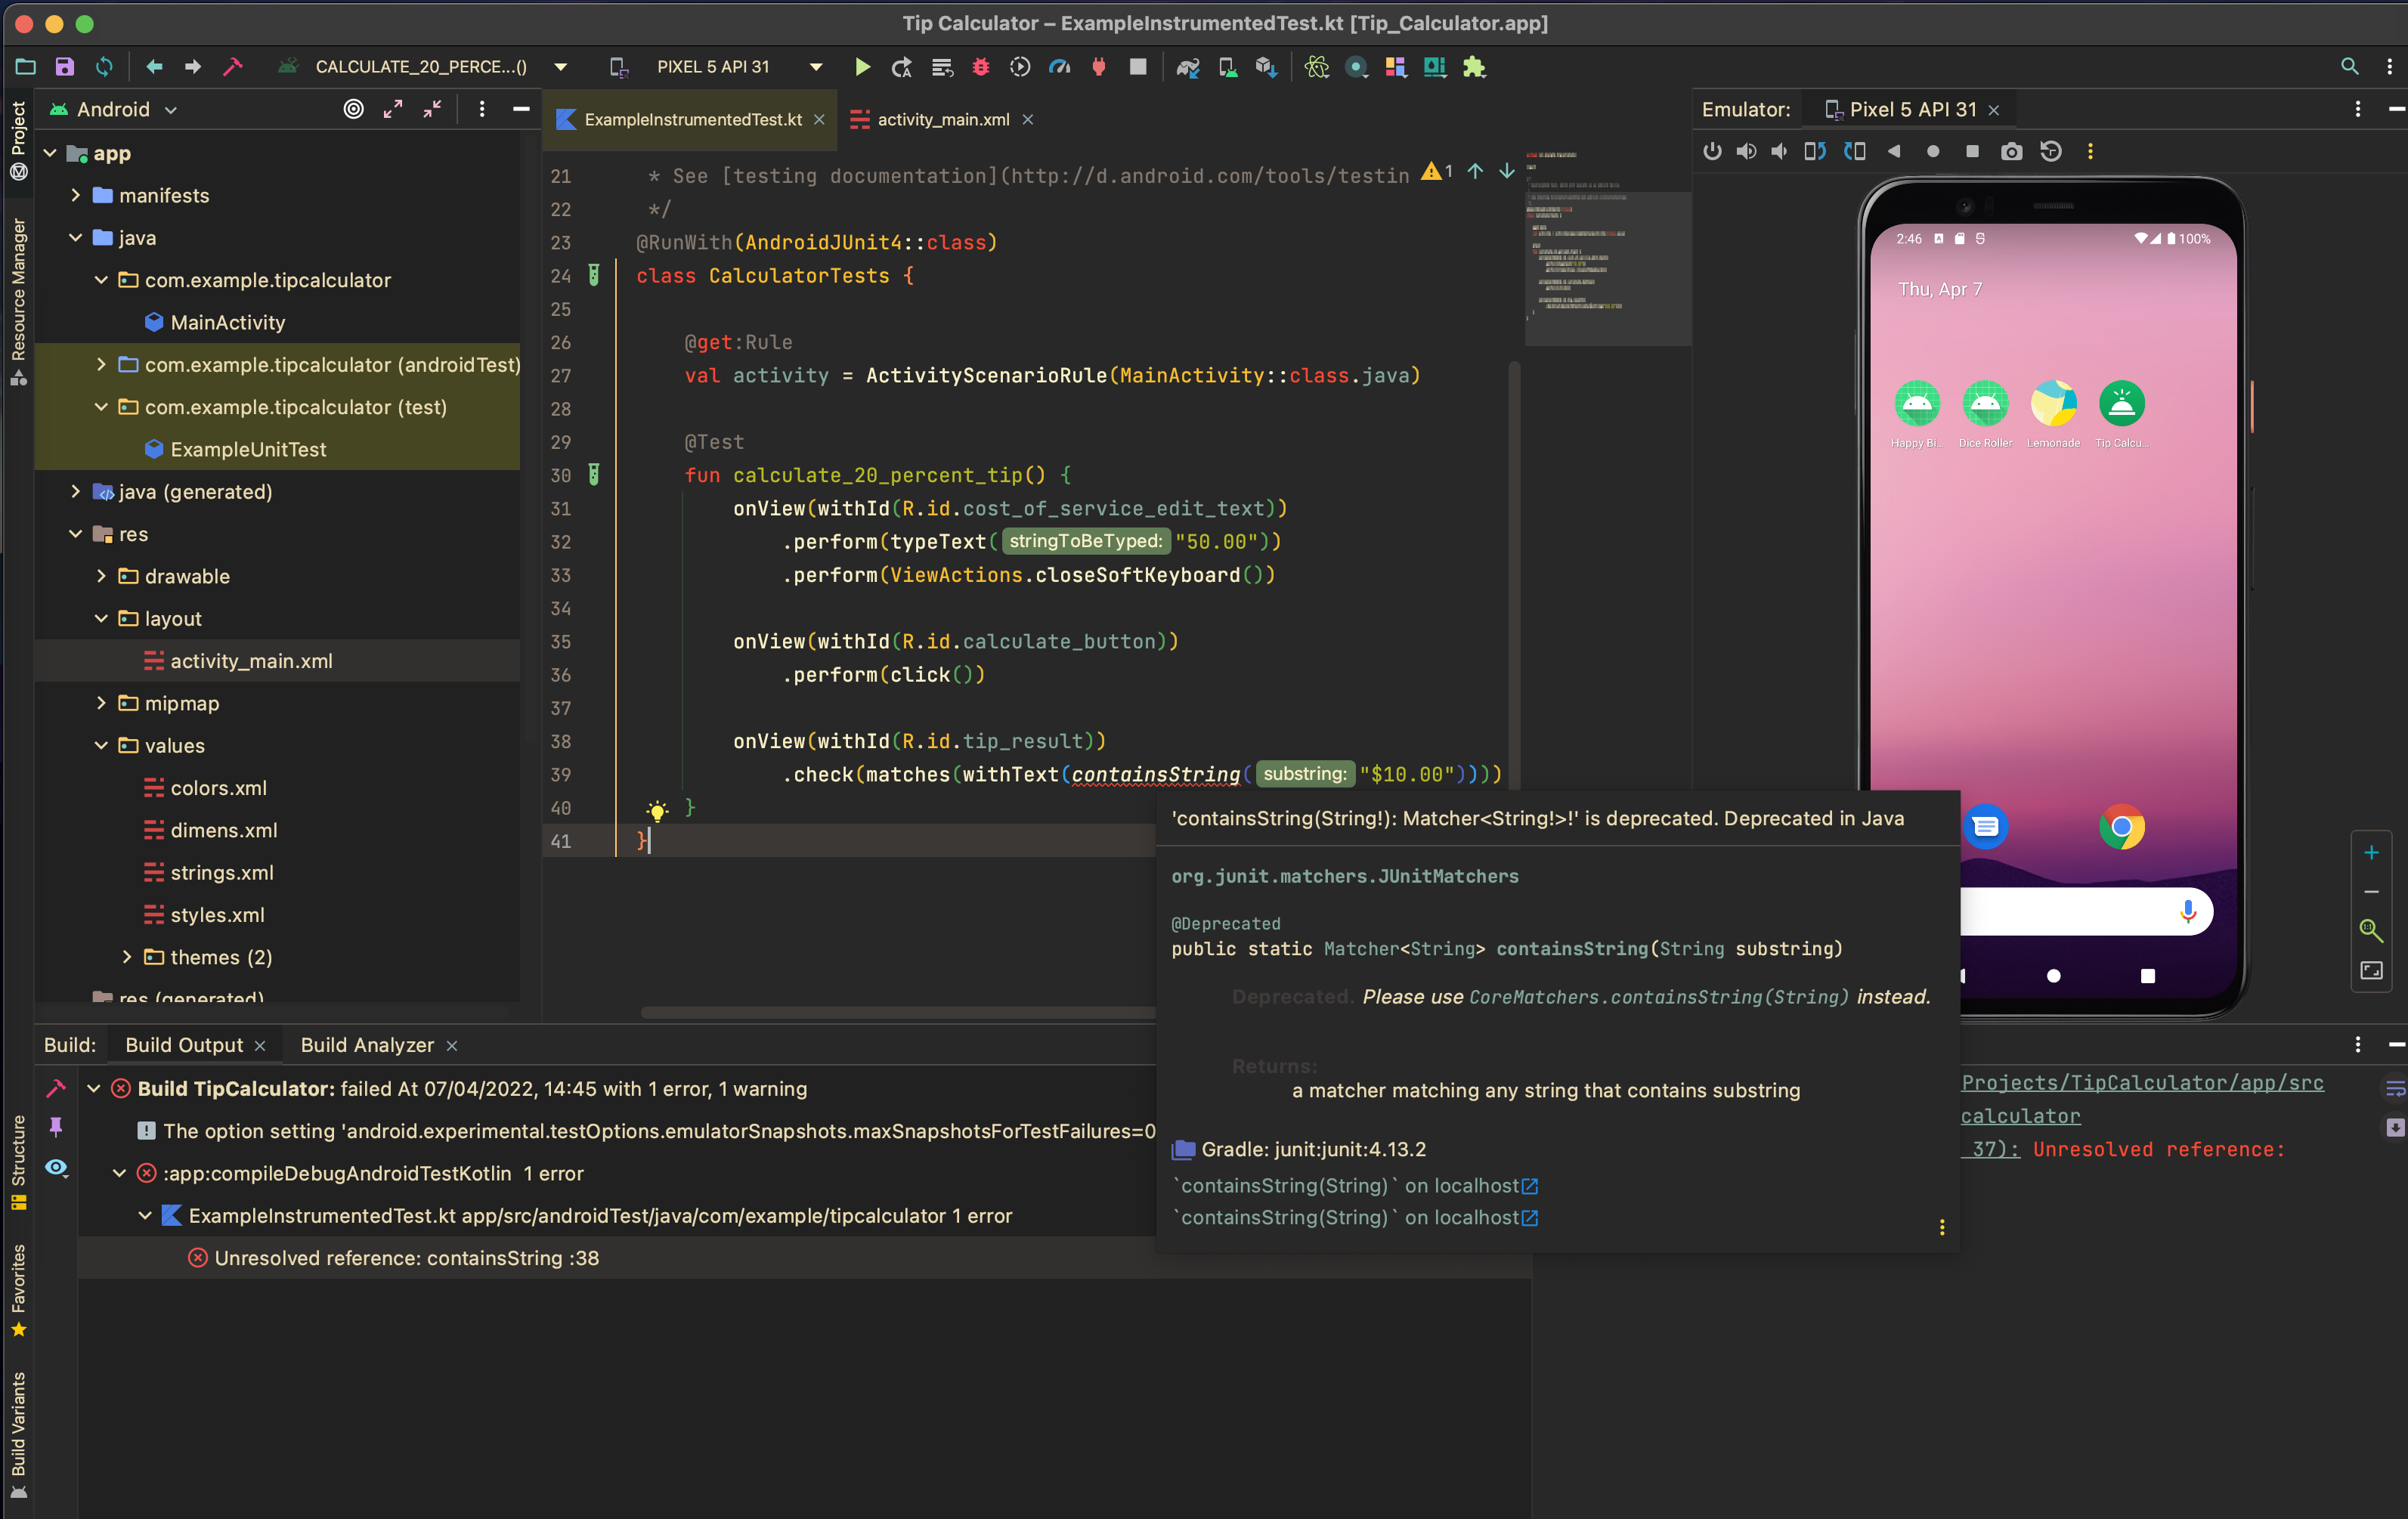Click the Make Project hammer icon
Image resolution: width=2408 pixels, height=1519 pixels.
232,67
